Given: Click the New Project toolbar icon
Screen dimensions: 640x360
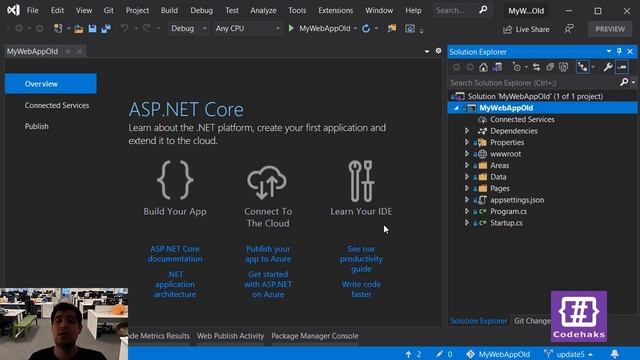Looking at the screenshot, I should [58, 29].
